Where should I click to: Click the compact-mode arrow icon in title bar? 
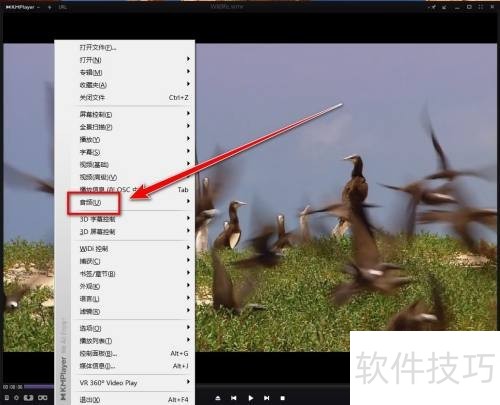click(444, 7)
